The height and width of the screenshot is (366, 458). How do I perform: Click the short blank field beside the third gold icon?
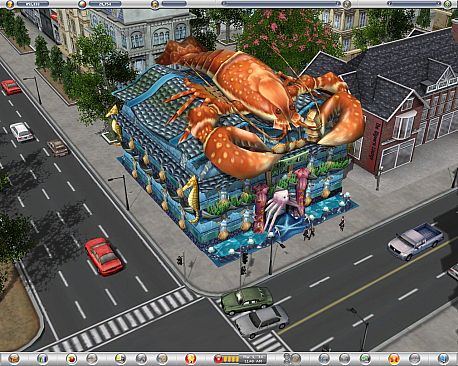(x=174, y=4)
